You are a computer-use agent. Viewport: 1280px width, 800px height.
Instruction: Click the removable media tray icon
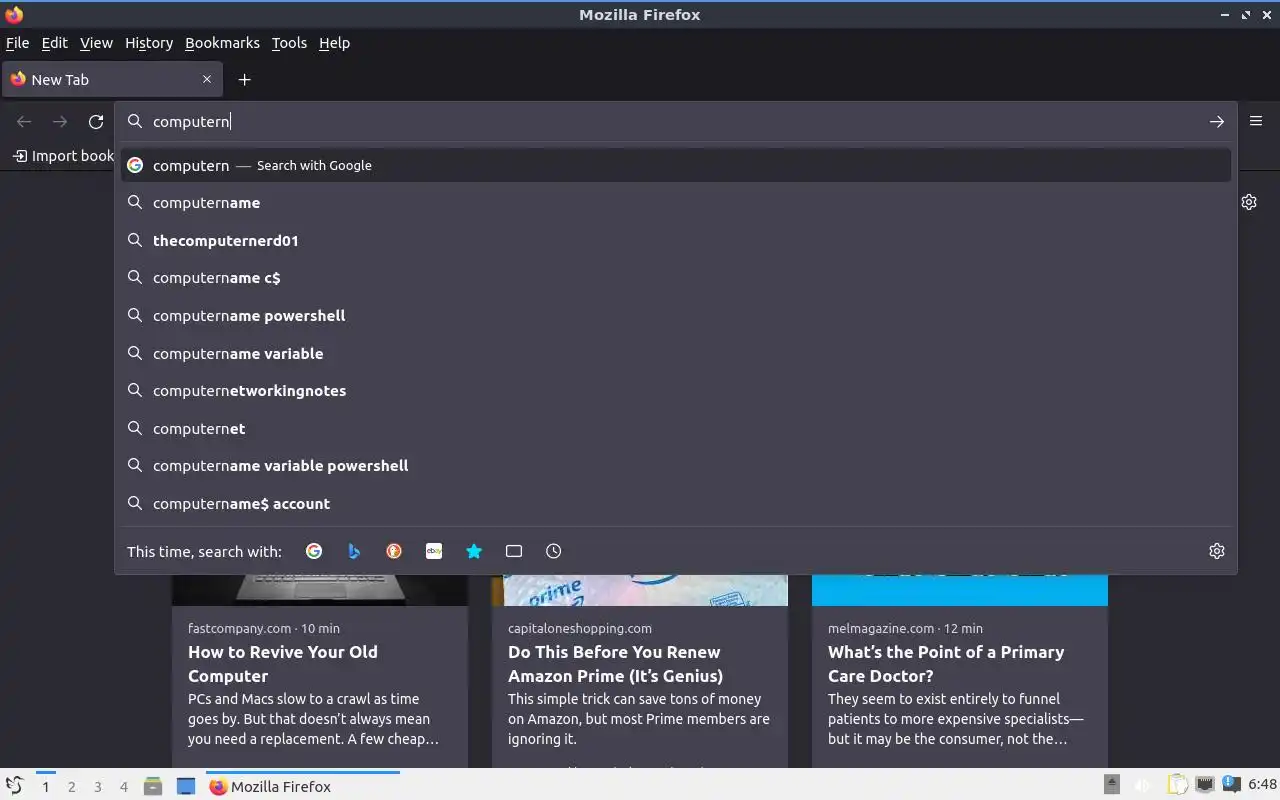click(1112, 785)
